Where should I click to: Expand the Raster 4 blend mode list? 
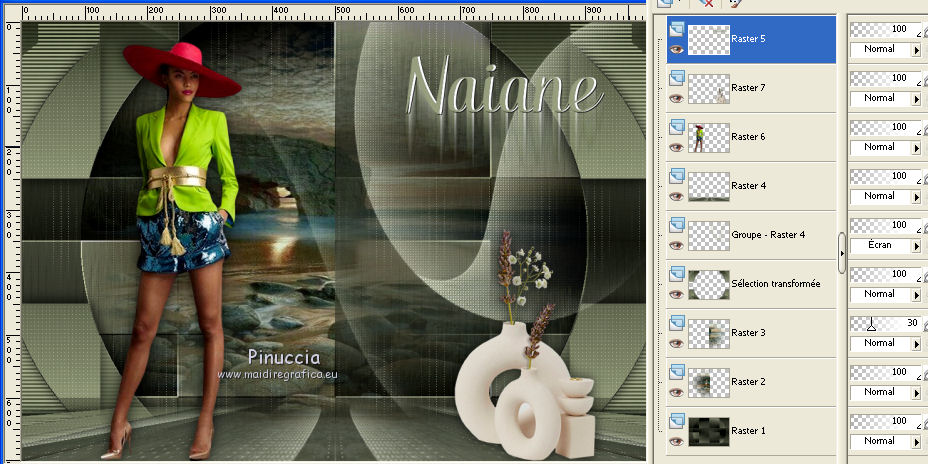click(916, 197)
